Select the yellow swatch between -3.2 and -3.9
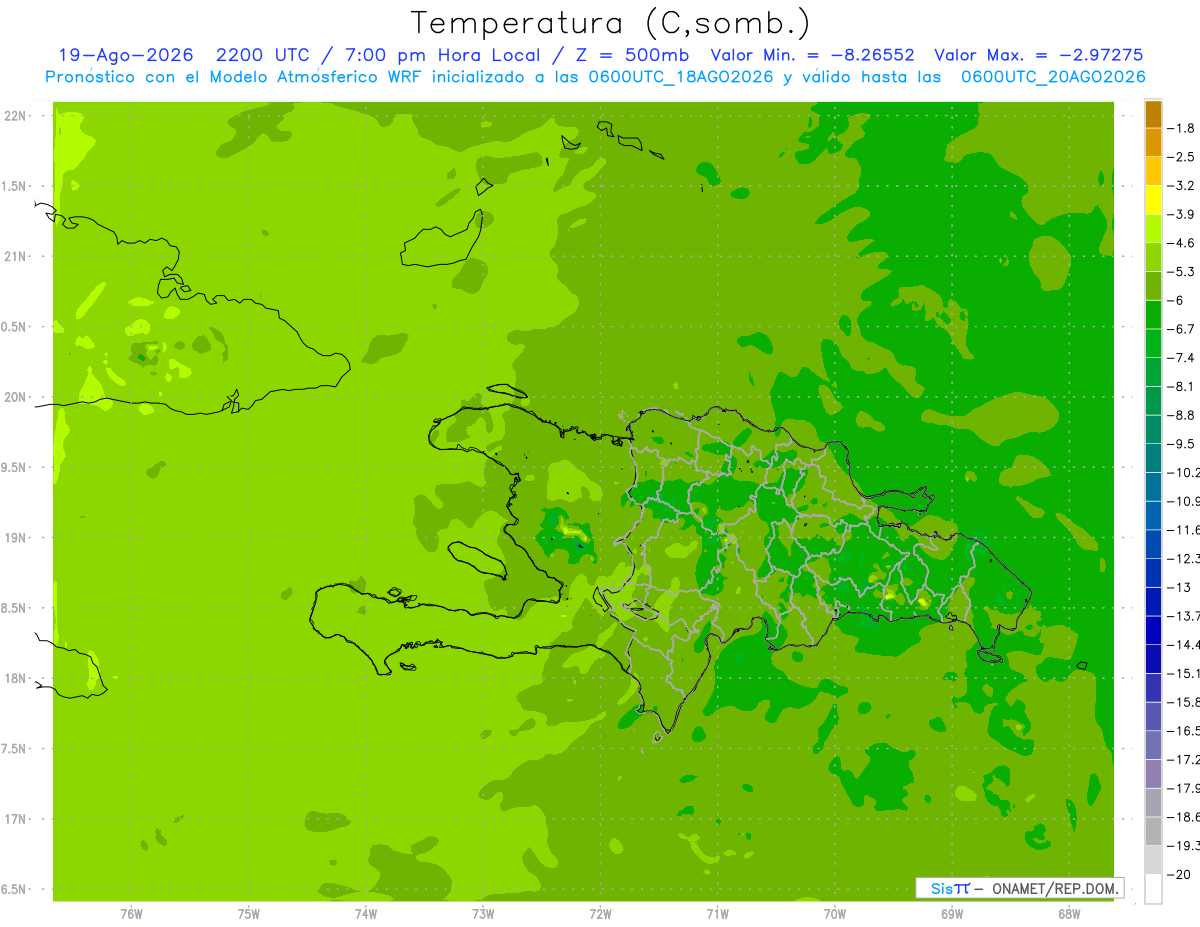Screen dimensions: 1200x927 [x=1154, y=200]
